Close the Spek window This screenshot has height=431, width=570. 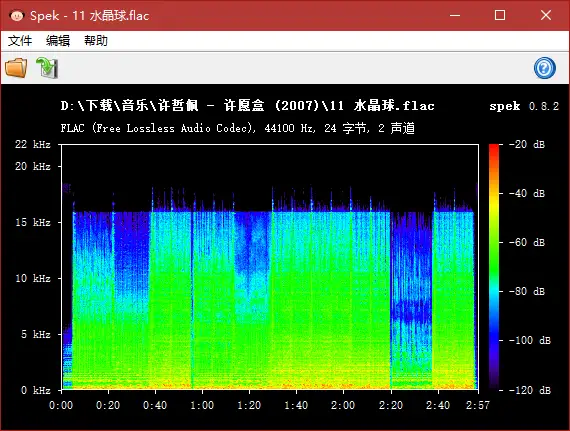click(546, 15)
